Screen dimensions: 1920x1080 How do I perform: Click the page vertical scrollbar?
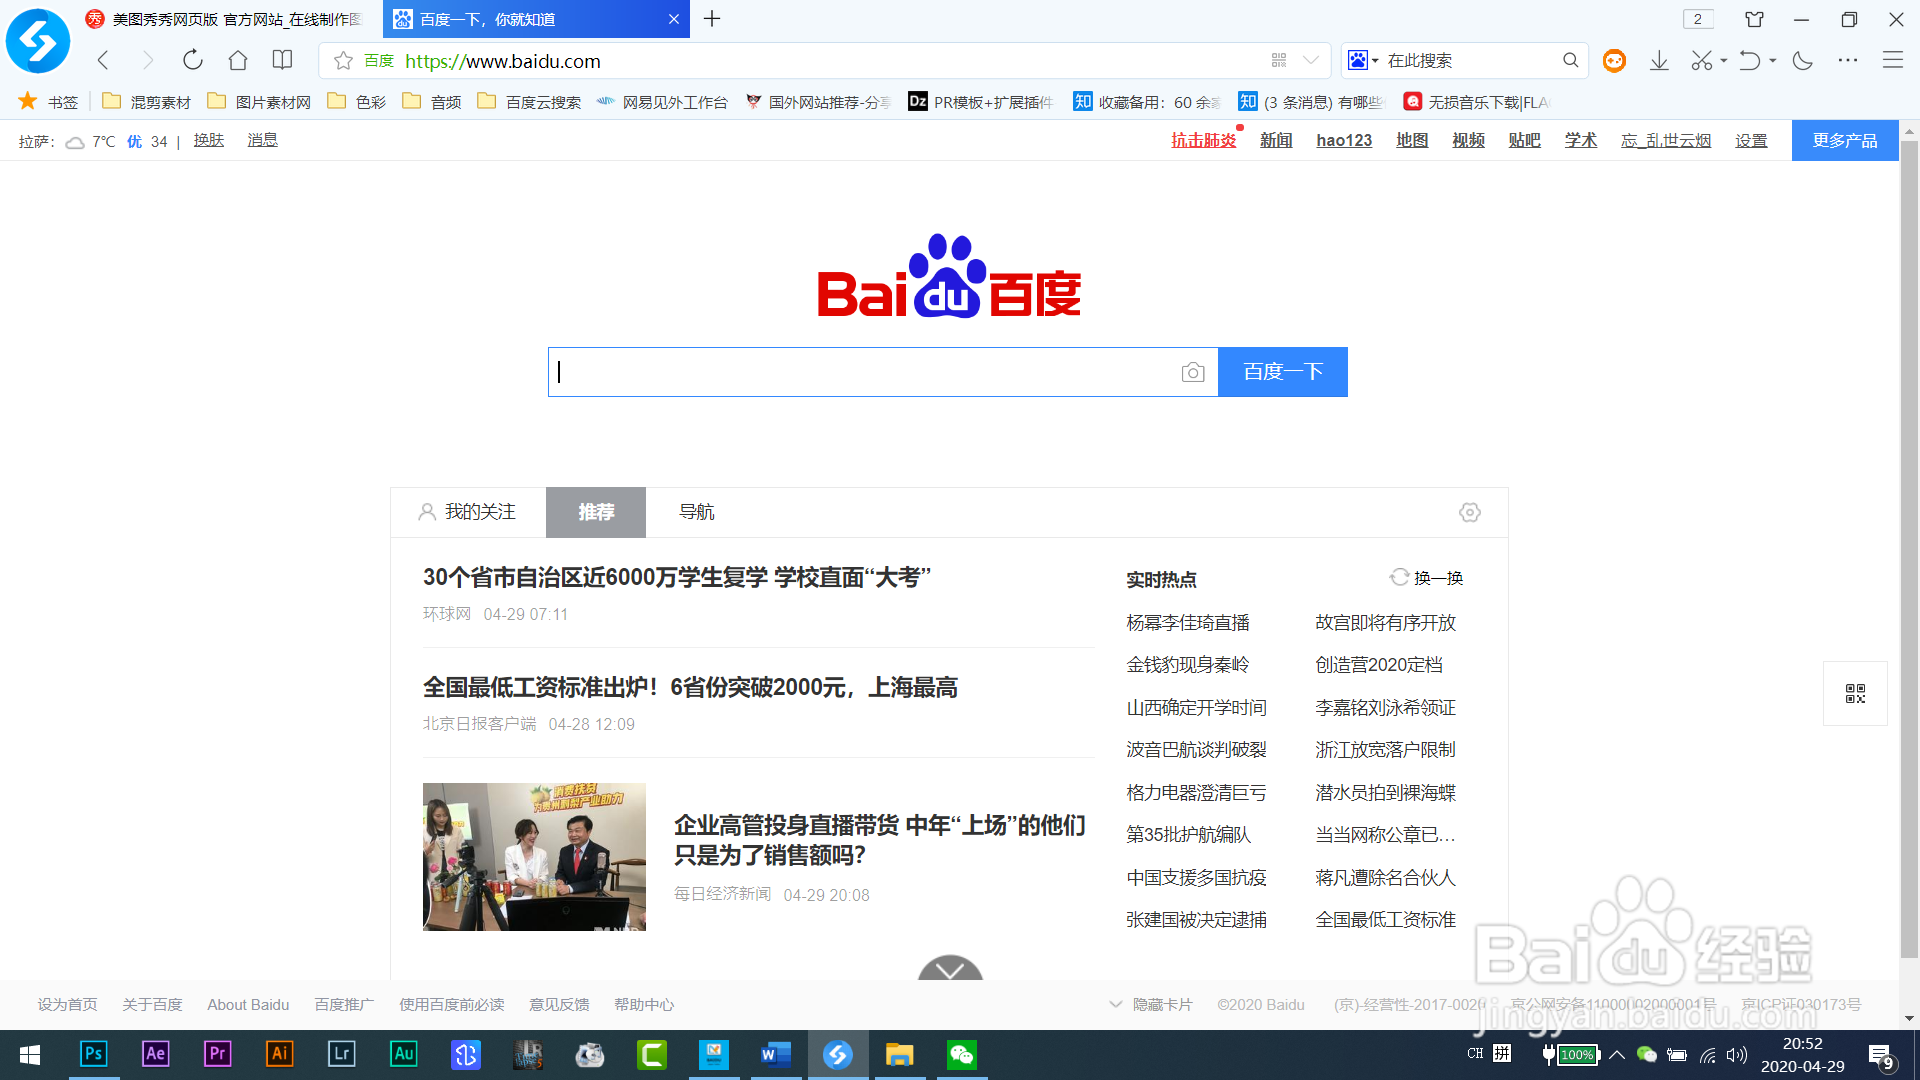coord(1909,550)
